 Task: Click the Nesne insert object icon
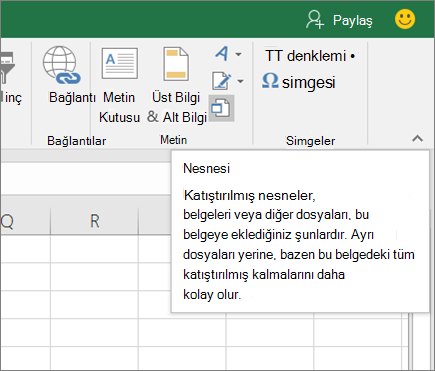[x=221, y=108]
